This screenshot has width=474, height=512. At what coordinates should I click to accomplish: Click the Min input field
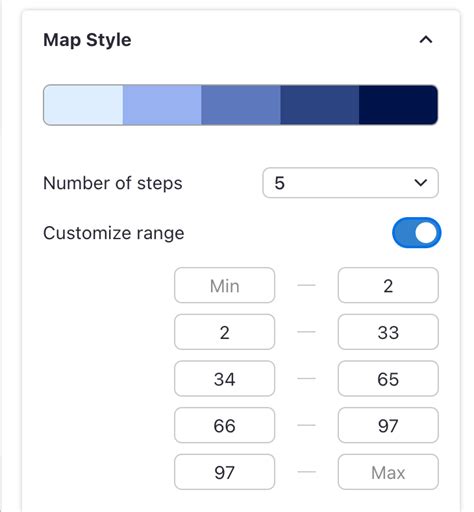tap(225, 285)
